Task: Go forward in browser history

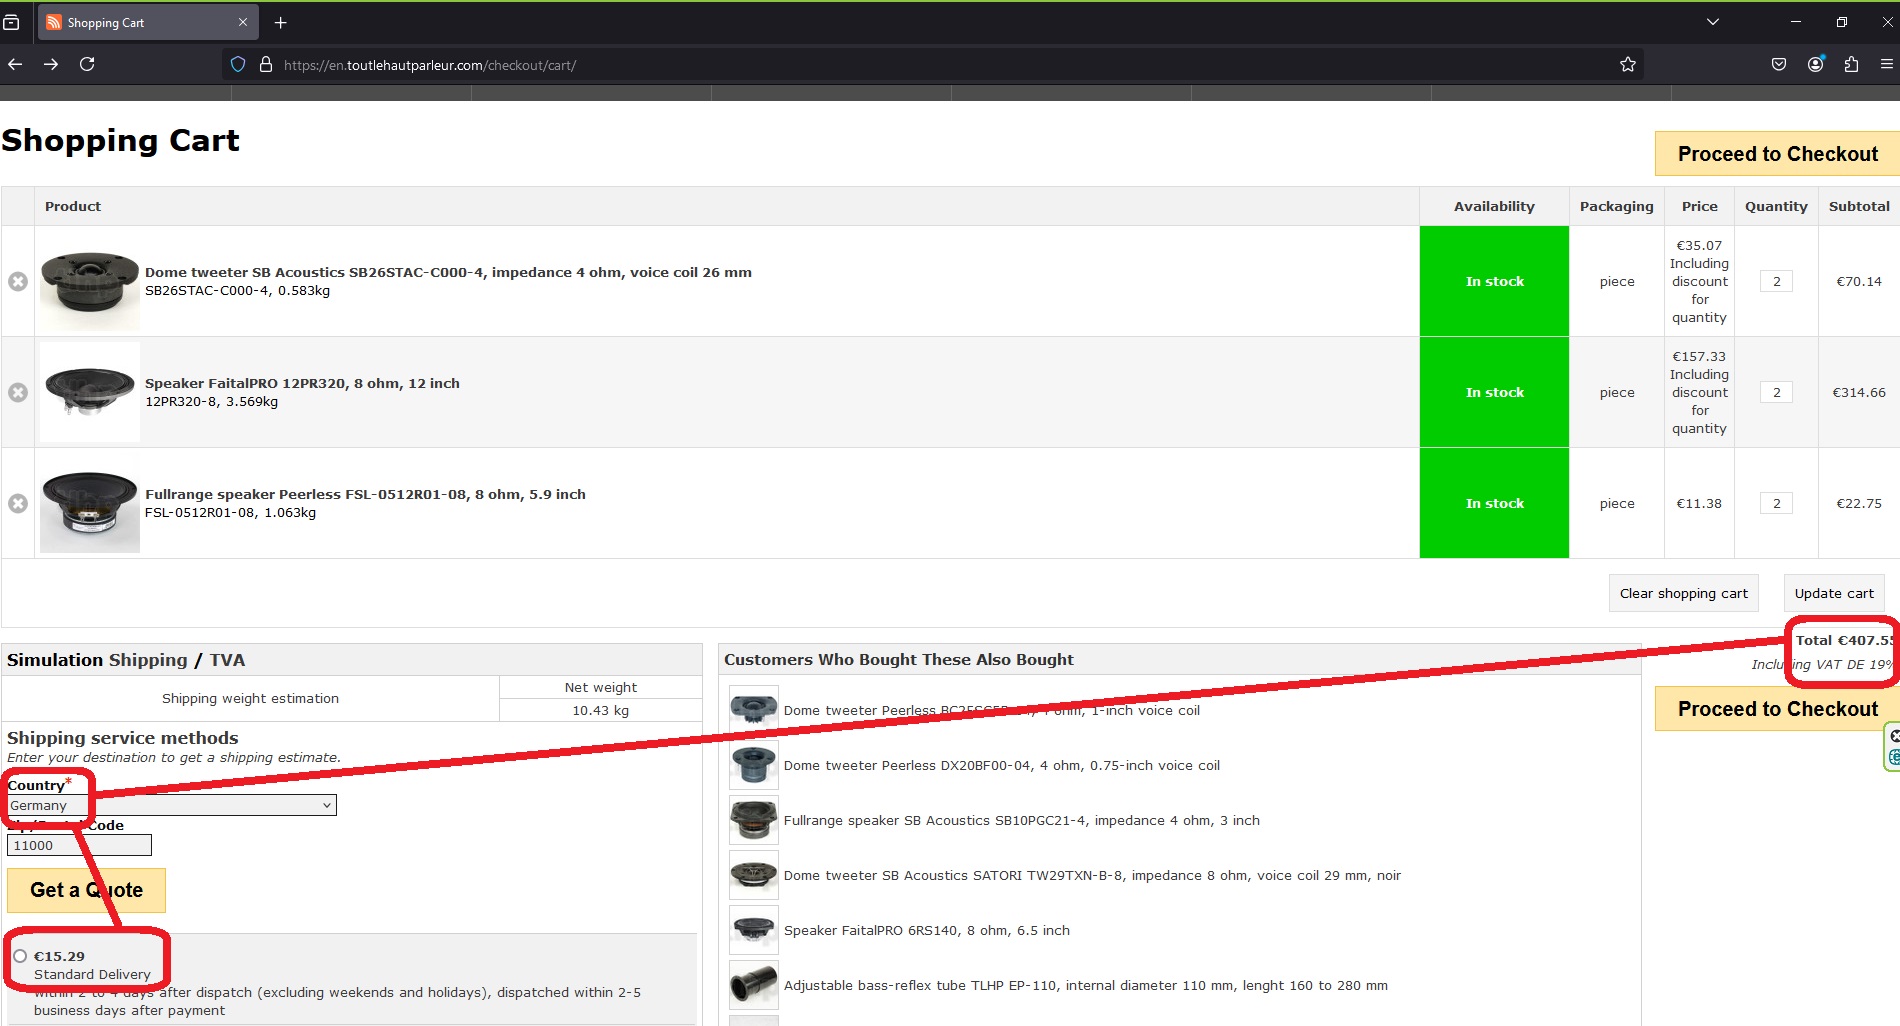Action: [51, 64]
